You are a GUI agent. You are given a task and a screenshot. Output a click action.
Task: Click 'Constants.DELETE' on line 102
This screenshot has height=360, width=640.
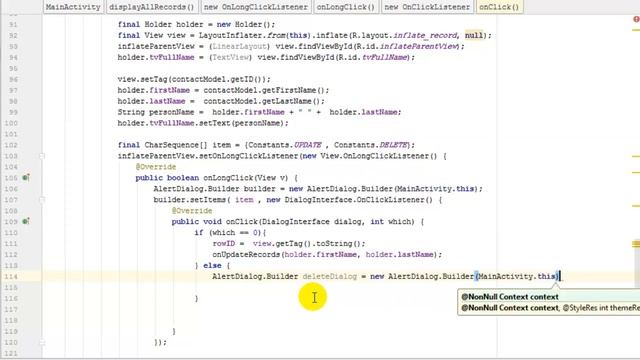[371, 145]
